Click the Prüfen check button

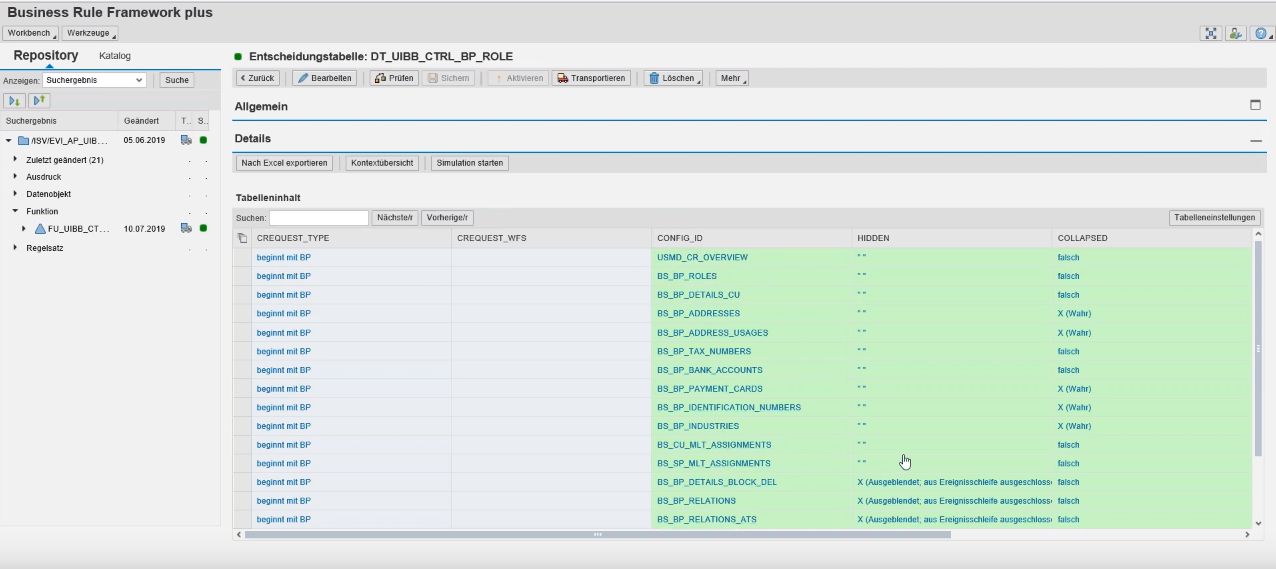point(394,78)
